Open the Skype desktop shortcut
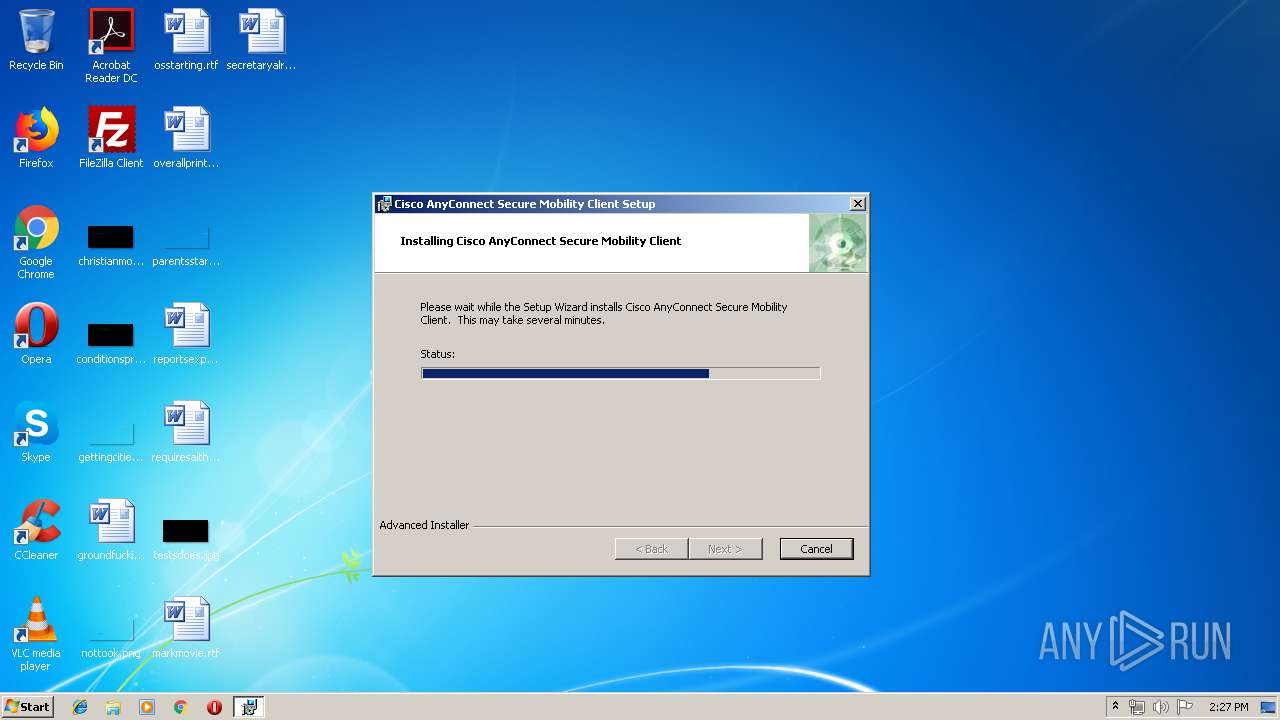The width and height of the screenshot is (1280, 720). click(36, 432)
